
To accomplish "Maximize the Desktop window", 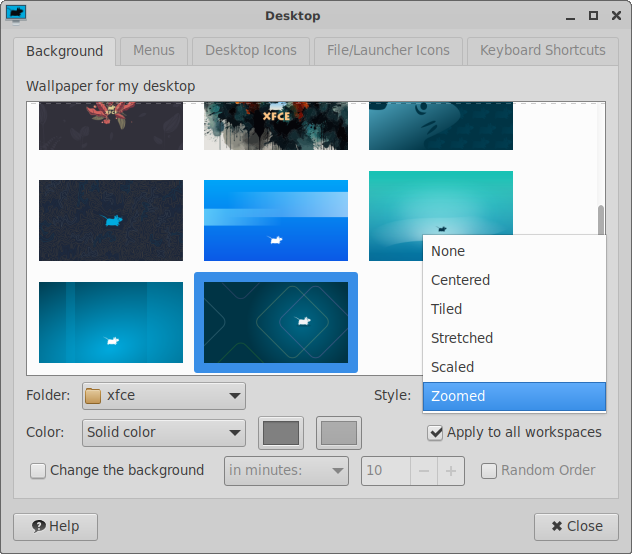I will [x=593, y=16].
